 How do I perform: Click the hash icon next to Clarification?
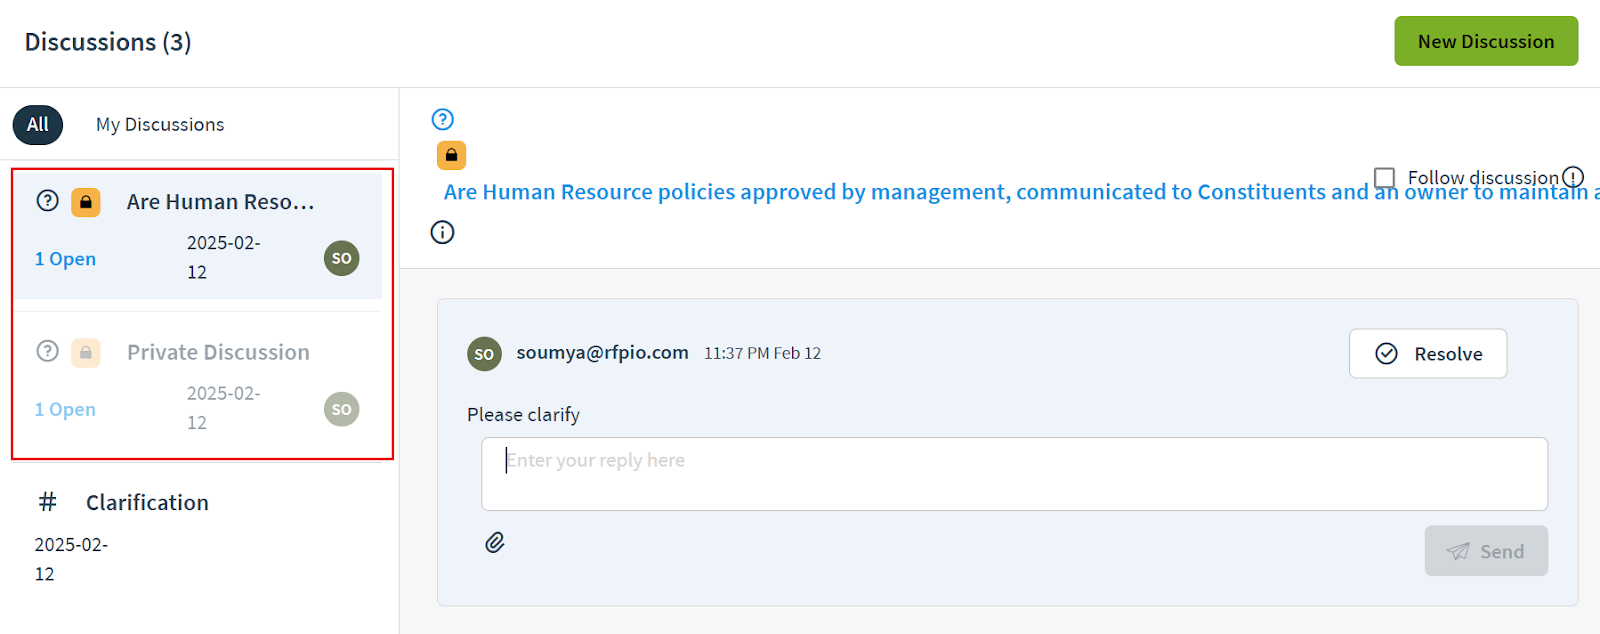[47, 502]
